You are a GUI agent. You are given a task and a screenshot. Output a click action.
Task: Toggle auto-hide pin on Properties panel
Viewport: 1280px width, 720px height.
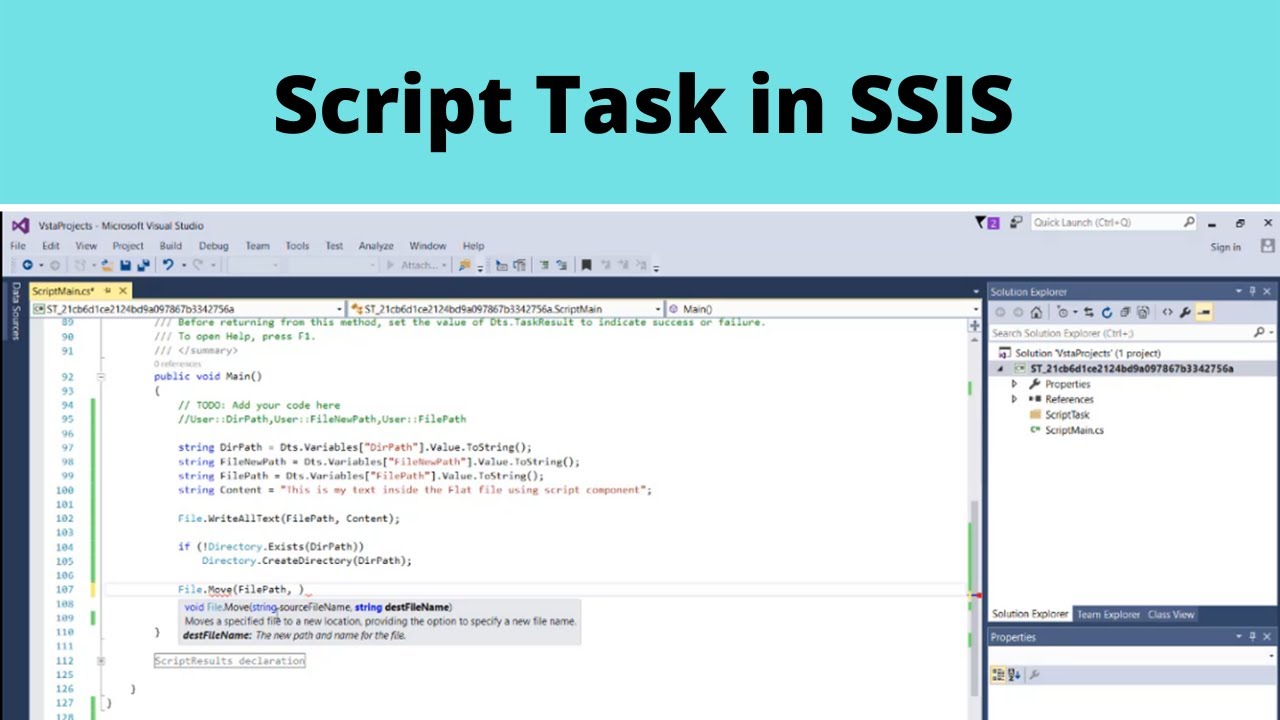[x=1252, y=637]
